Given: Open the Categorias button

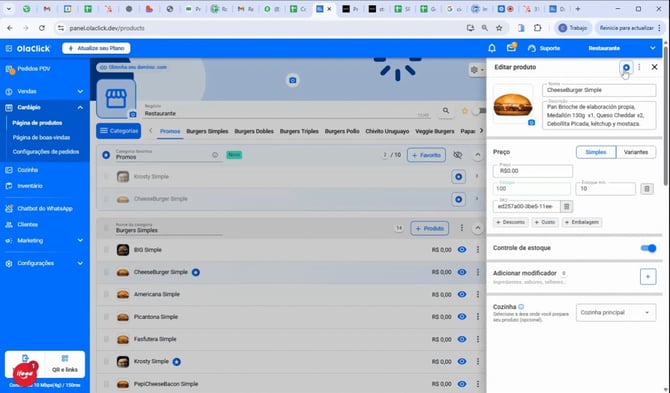Looking at the screenshot, I should (118, 131).
